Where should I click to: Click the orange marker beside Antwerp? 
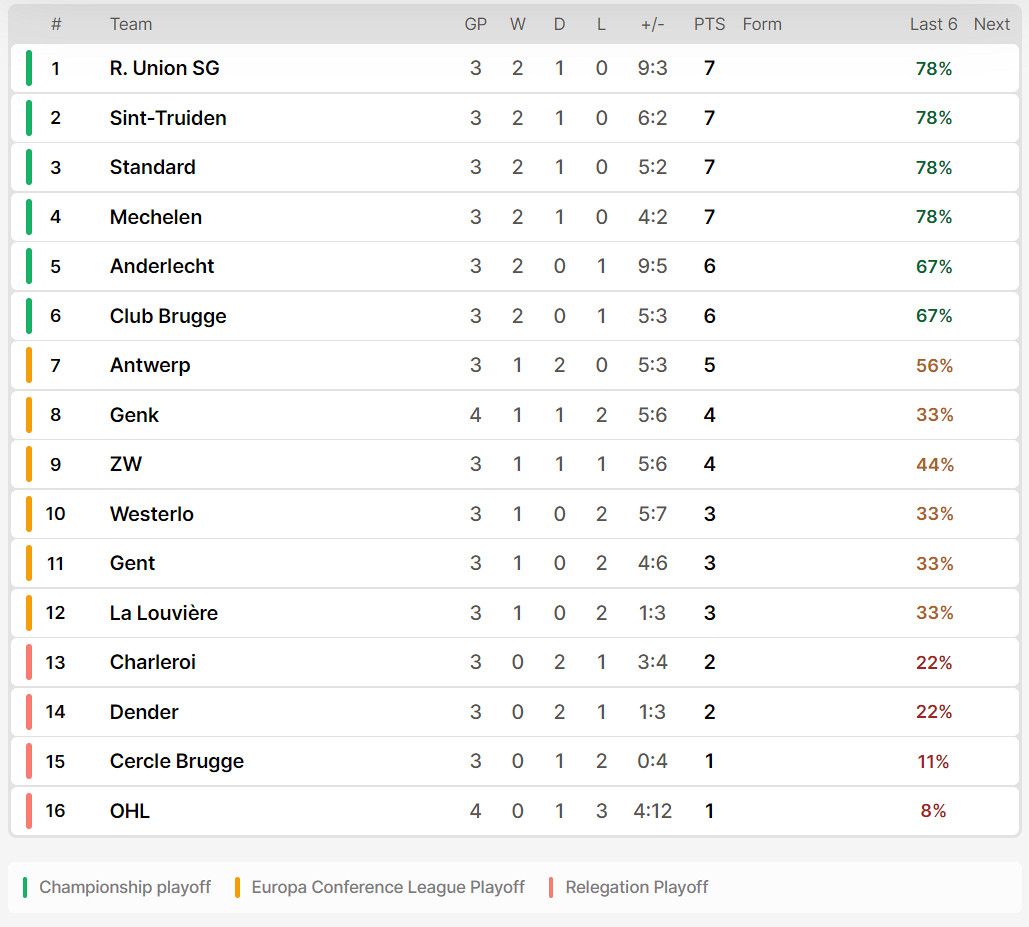[x=29, y=365]
